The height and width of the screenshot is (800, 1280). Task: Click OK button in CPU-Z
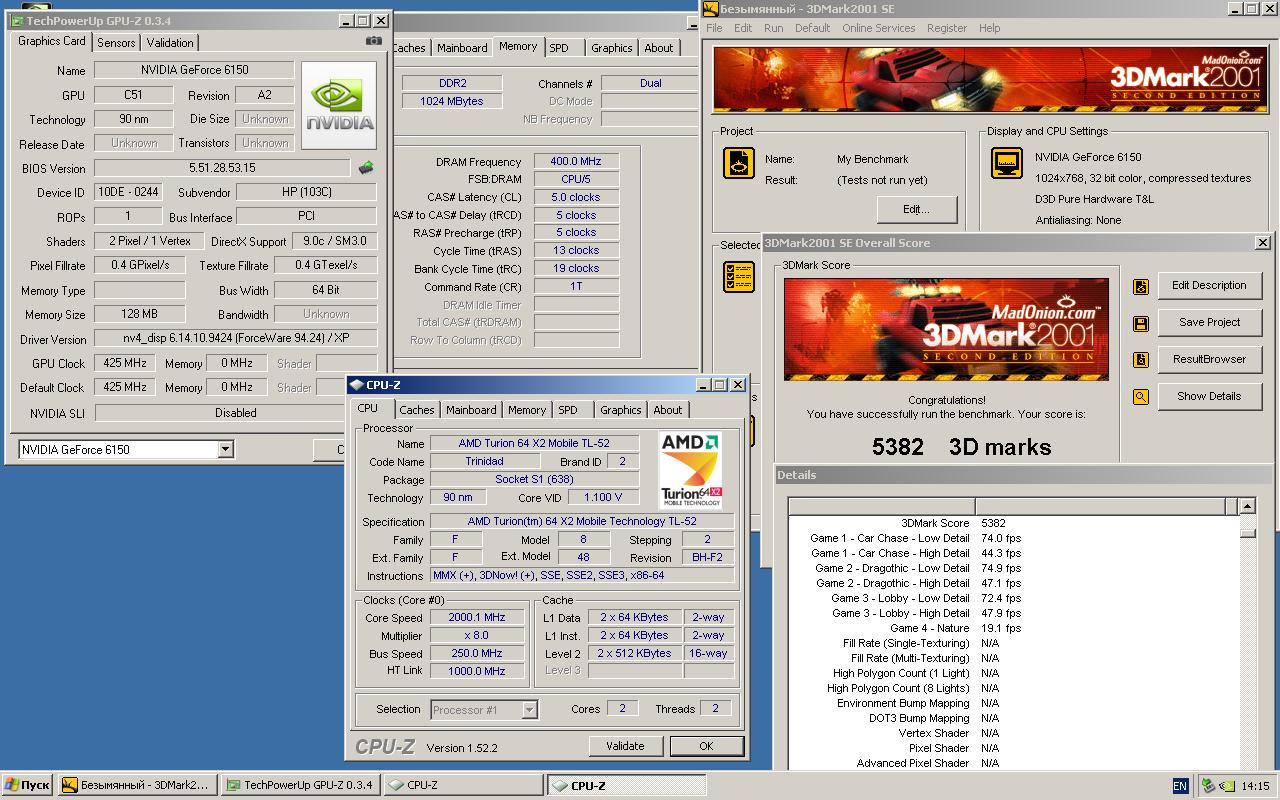point(706,746)
